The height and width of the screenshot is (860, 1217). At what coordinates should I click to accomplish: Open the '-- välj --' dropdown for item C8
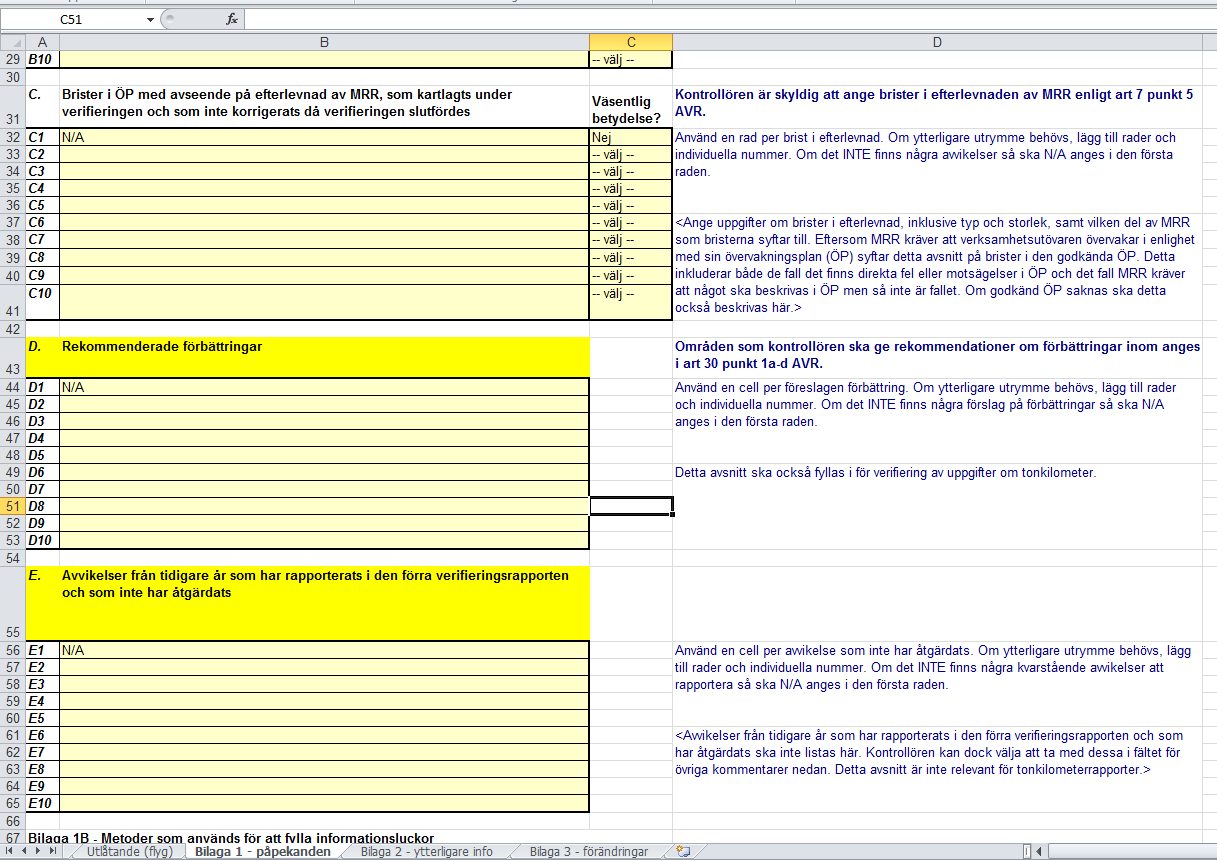coord(631,257)
